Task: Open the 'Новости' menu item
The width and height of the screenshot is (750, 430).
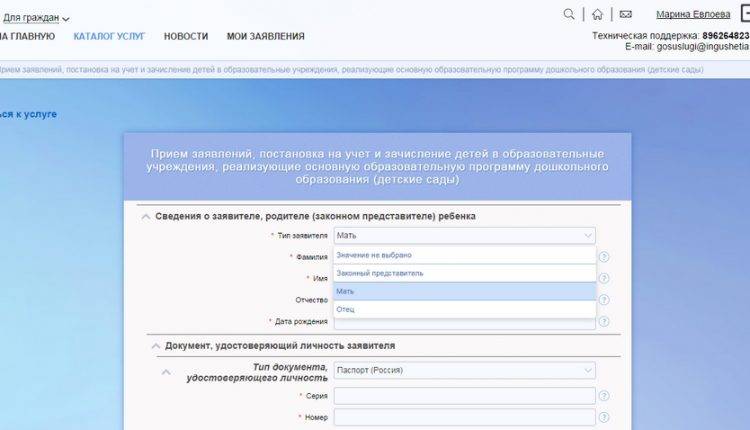Action: 186,36
